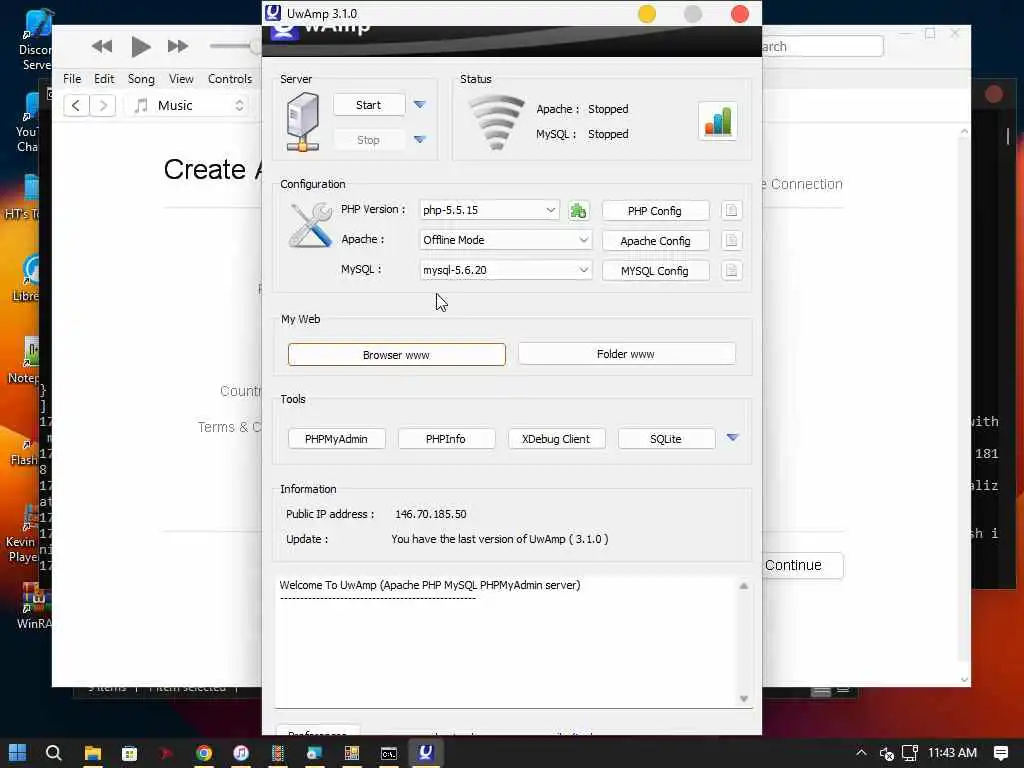
Task: Click the Stop server button
Action: pyautogui.click(x=369, y=140)
